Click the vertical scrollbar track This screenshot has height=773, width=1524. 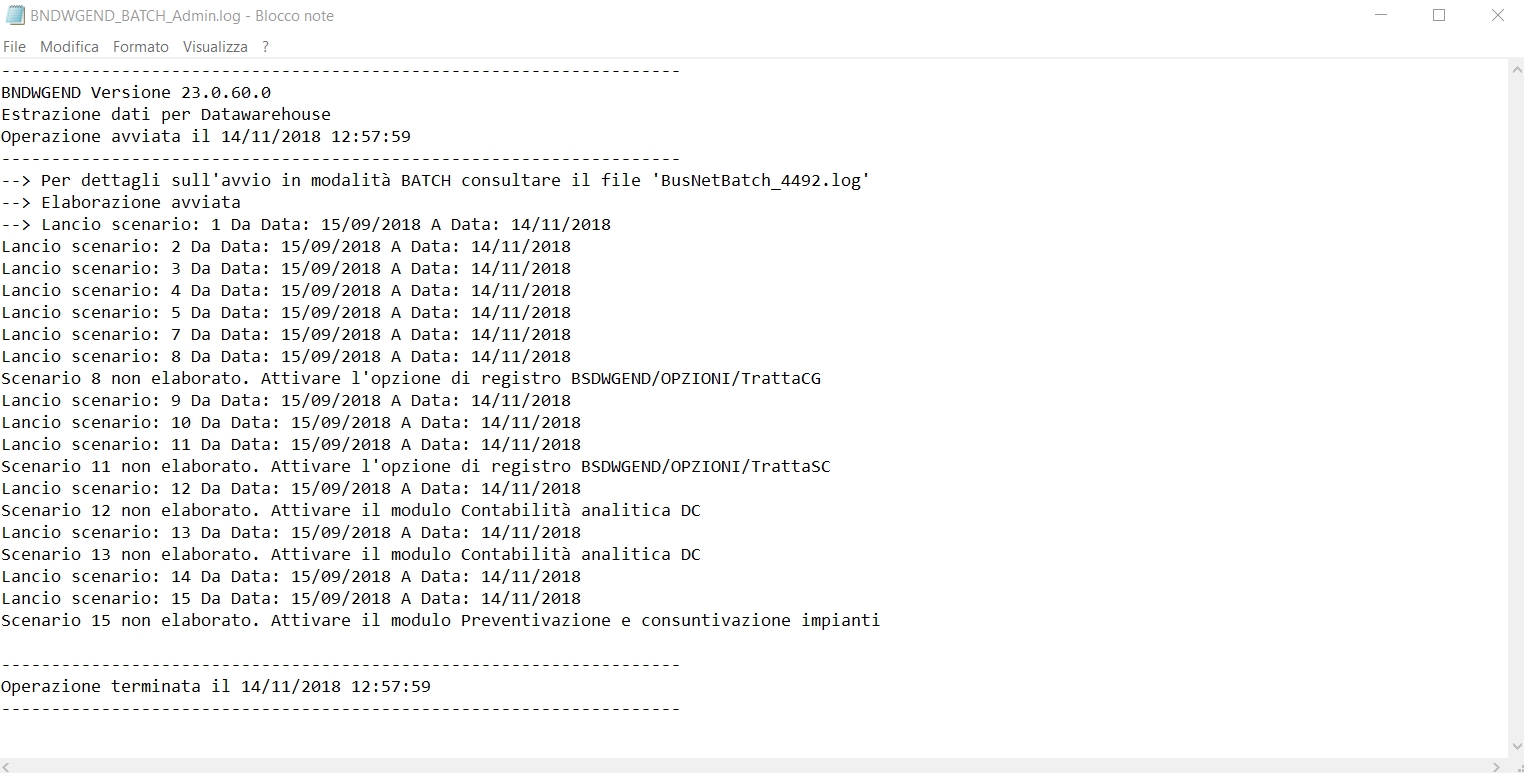point(1515,400)
